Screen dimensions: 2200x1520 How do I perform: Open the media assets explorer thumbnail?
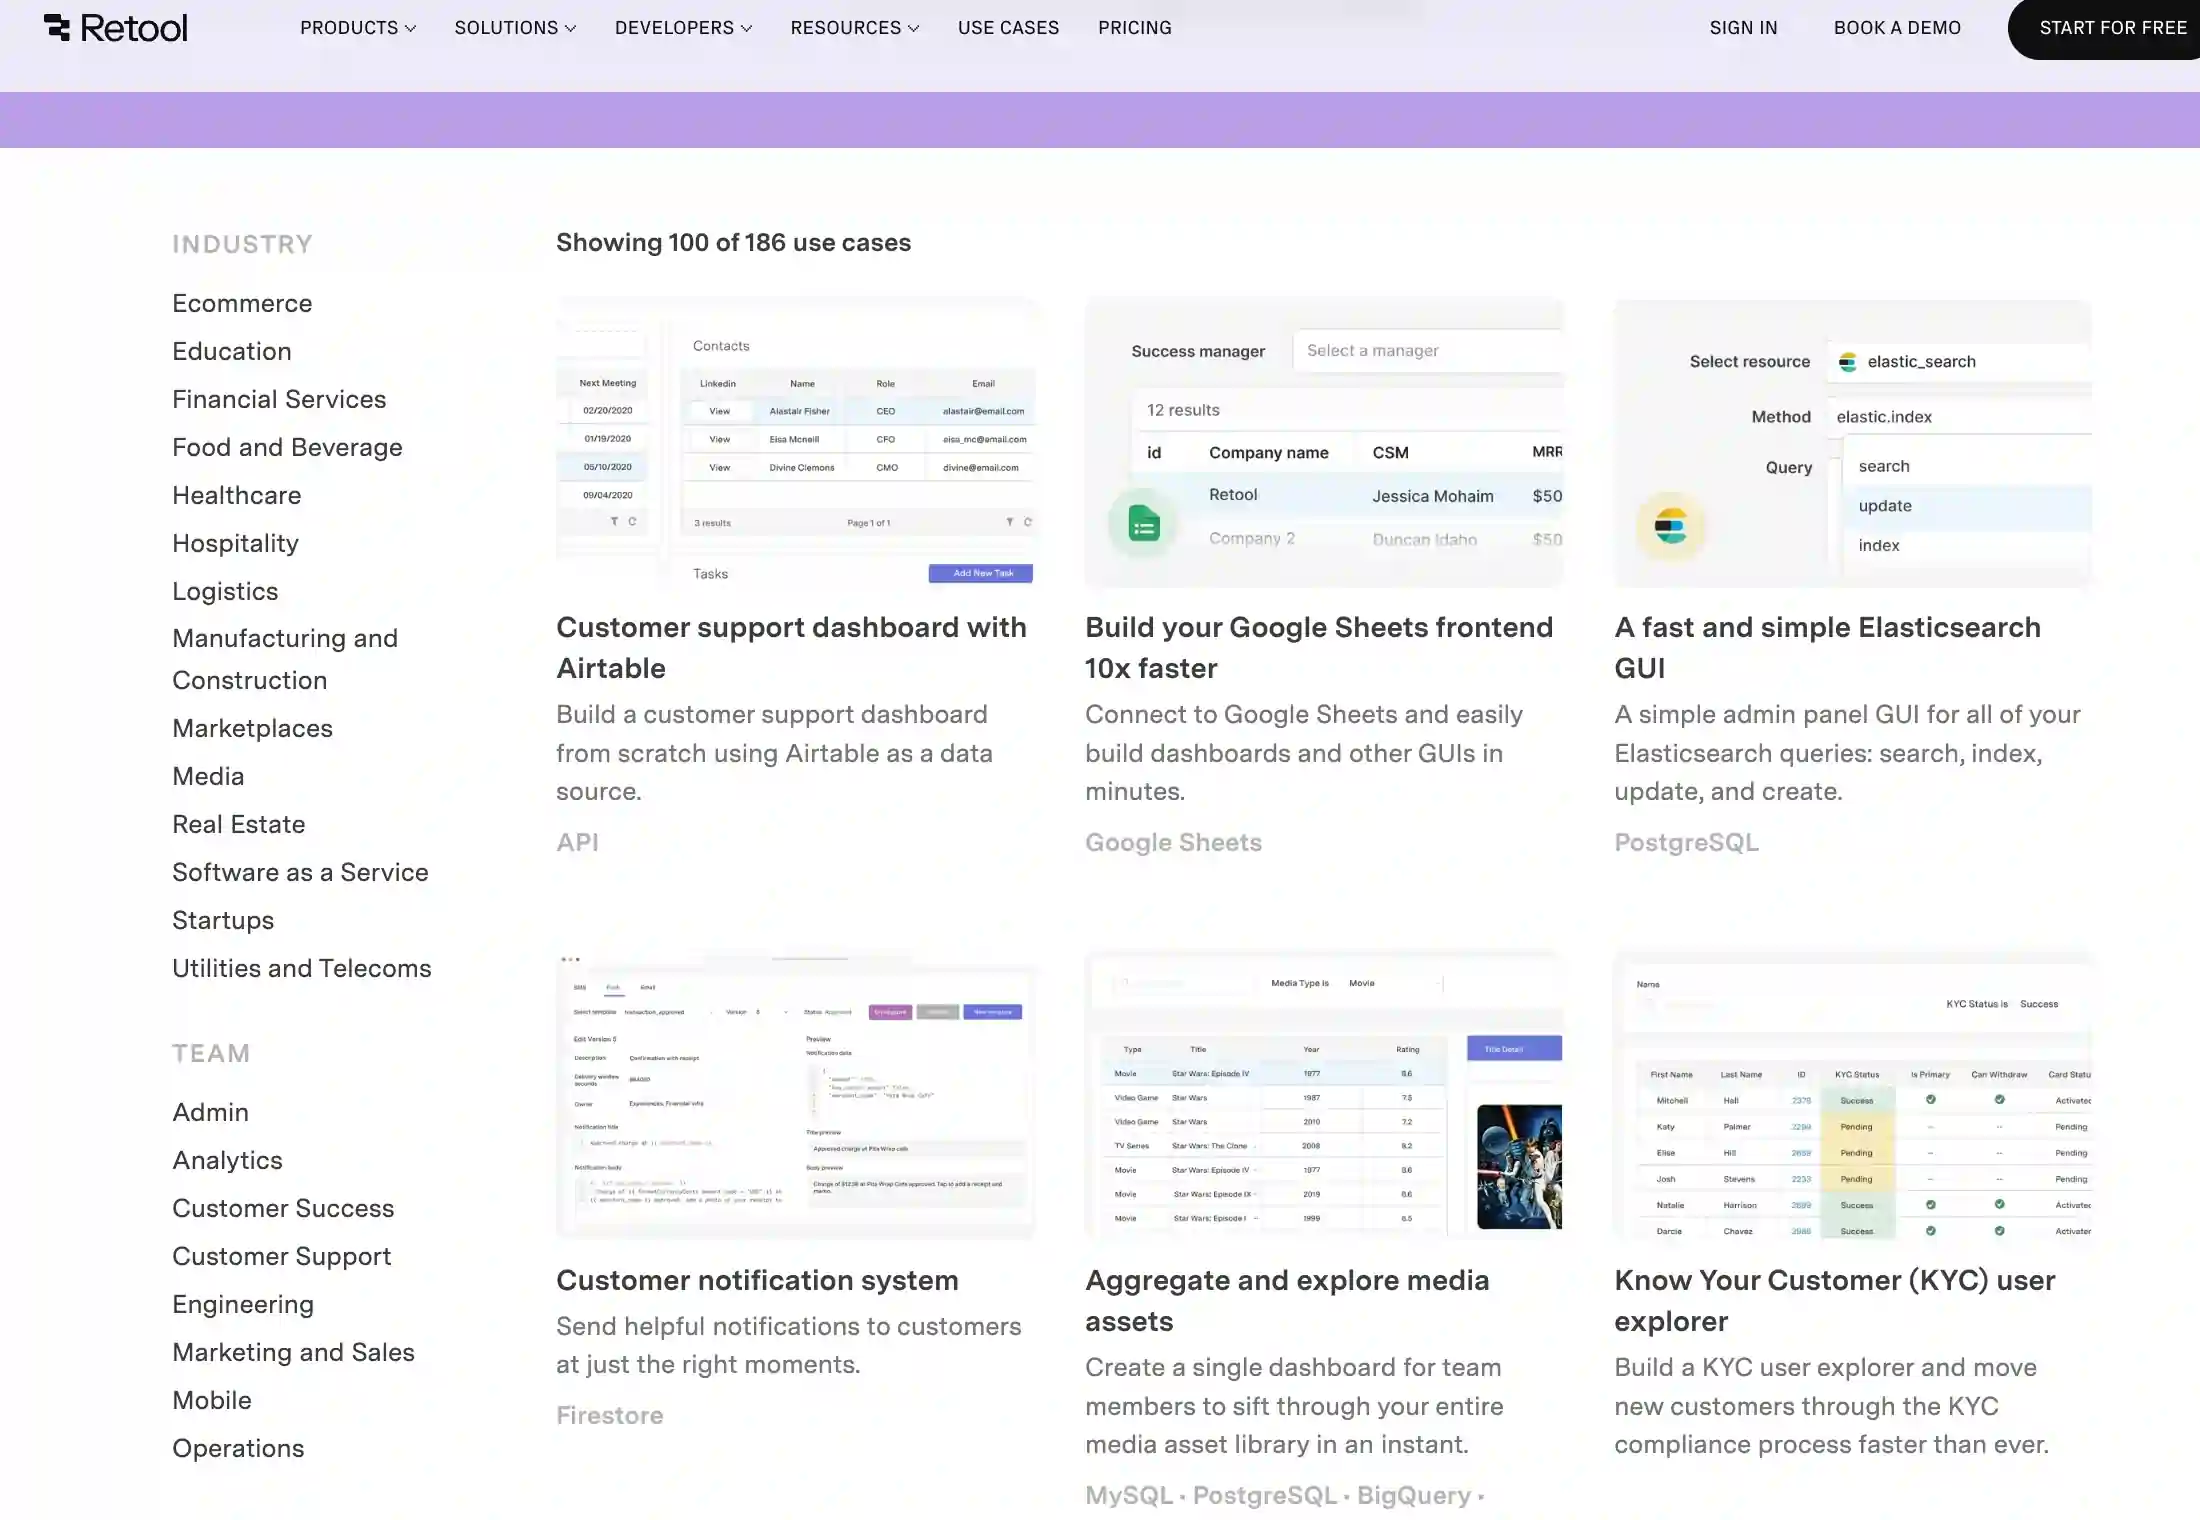[1324, 1095]
